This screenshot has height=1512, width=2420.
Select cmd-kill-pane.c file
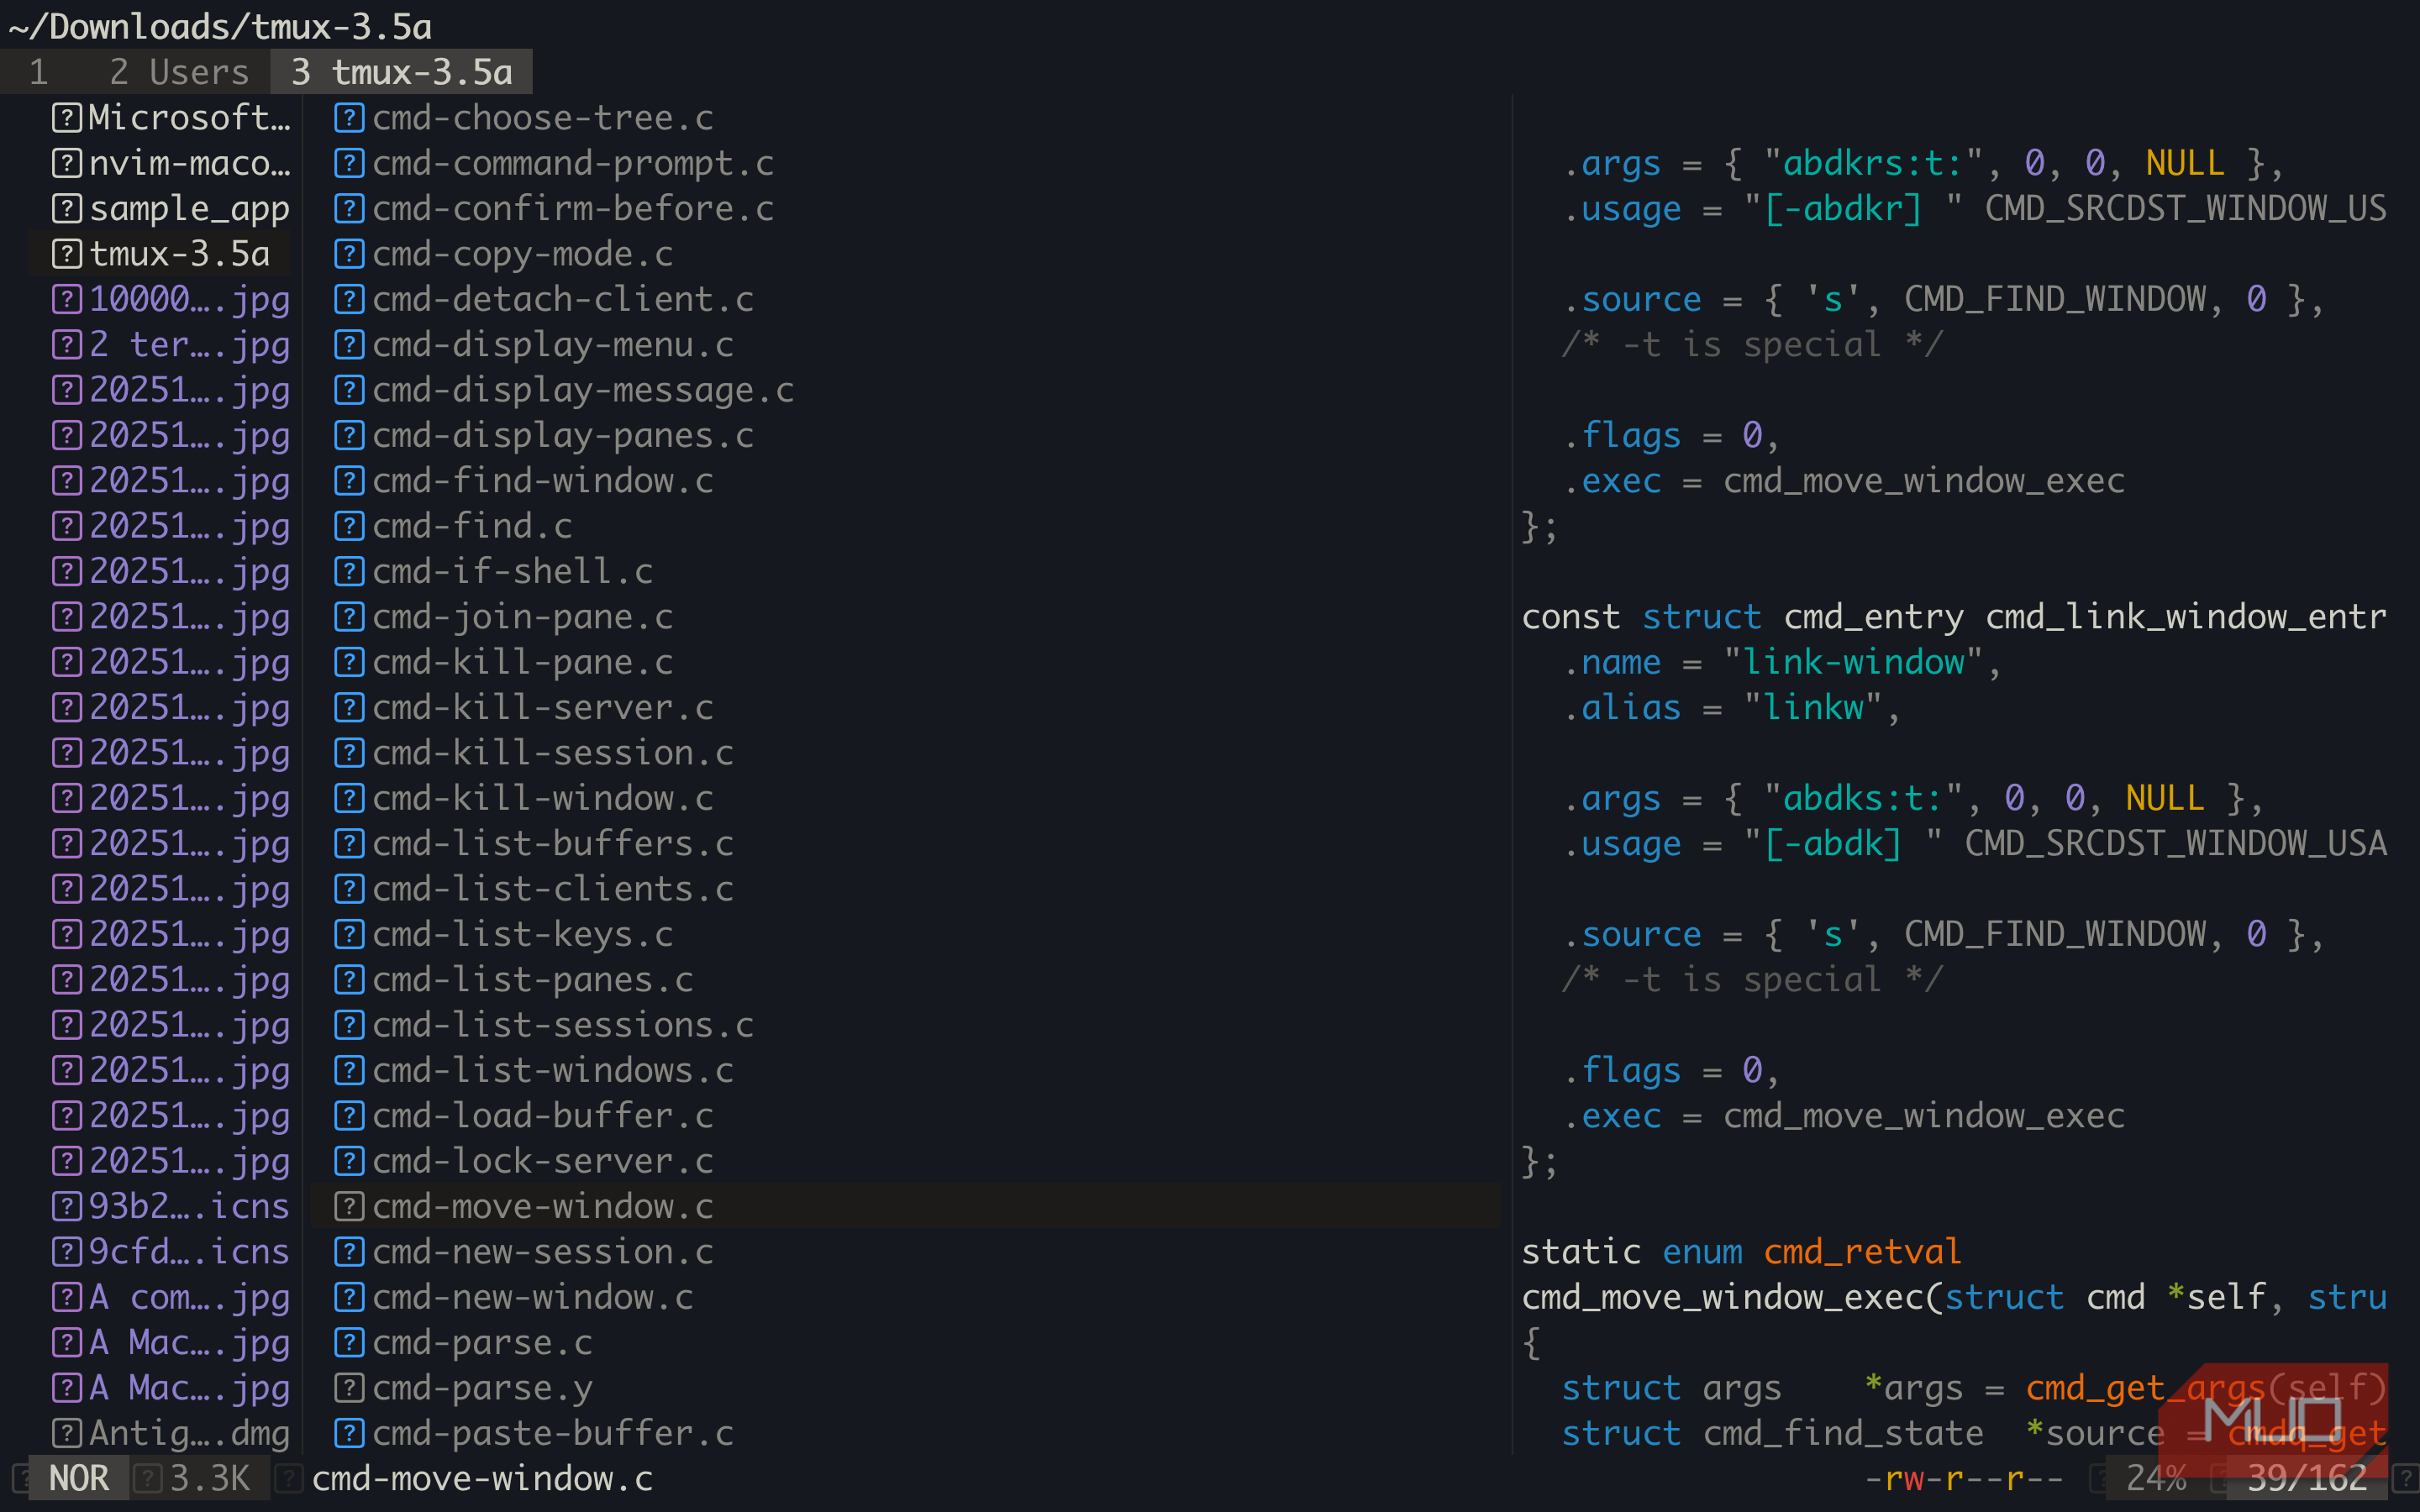523,662
